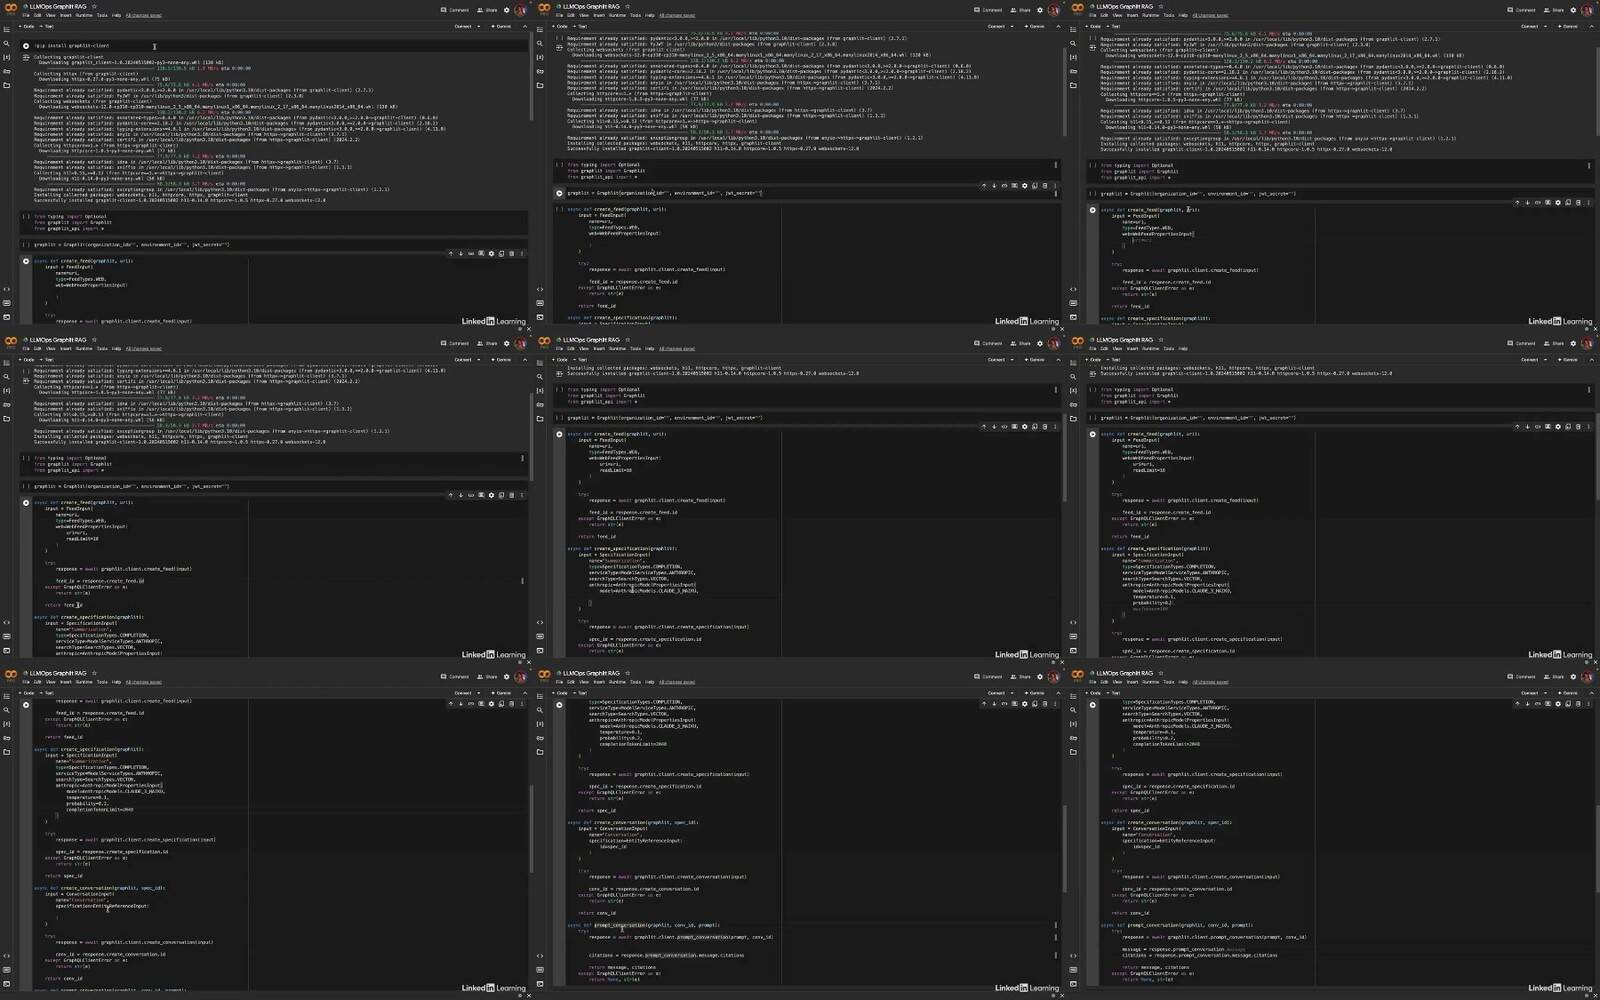Open the View menu in top-right frame
Image resolution: width=1600 pixels, height=1000 pixels.
1117,15
